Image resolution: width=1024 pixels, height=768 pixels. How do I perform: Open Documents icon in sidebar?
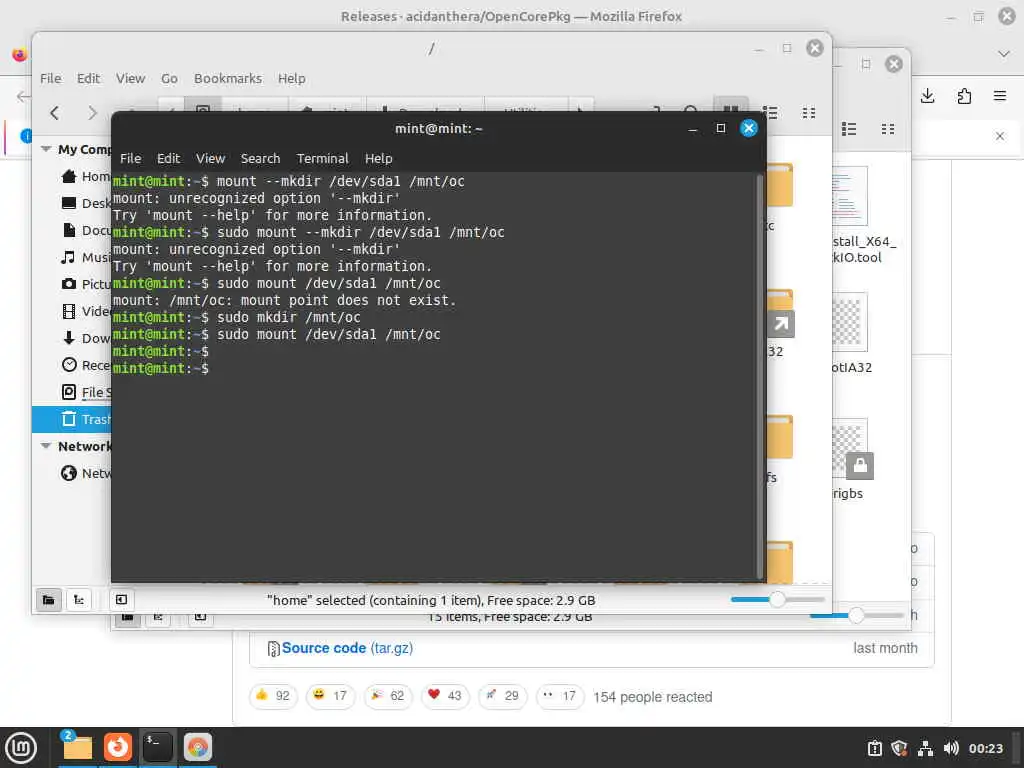coord(69,230)
